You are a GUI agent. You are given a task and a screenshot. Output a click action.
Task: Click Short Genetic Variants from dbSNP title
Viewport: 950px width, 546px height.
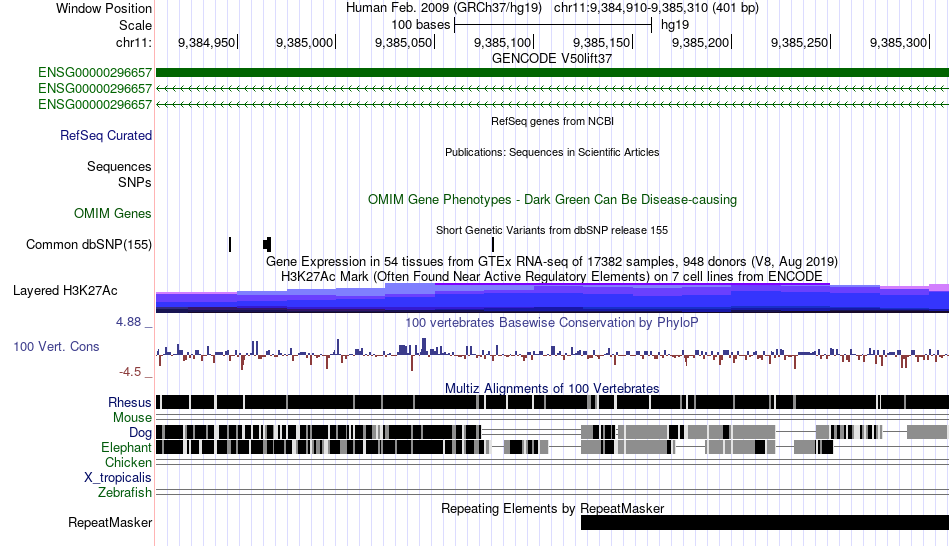(x=552, y=230)
